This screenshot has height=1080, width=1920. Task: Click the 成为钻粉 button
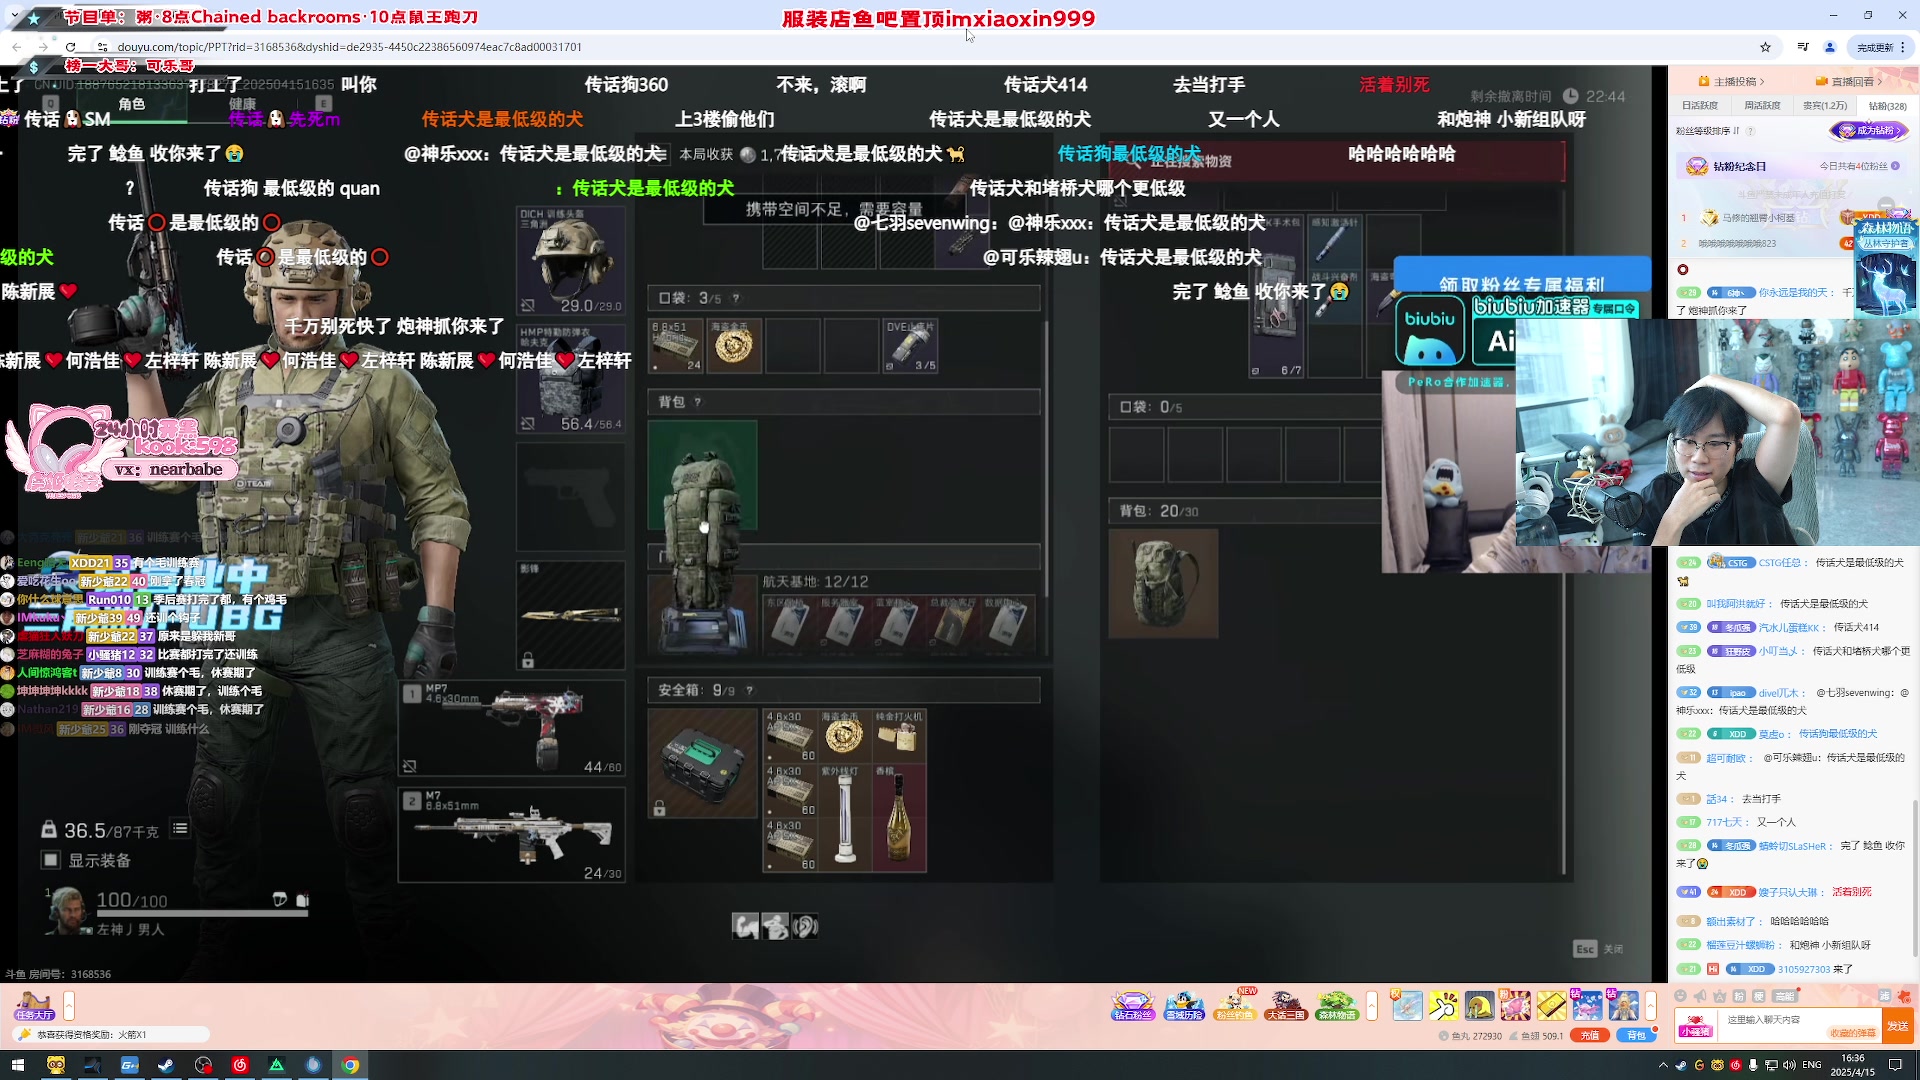(x=1869, y=130)
